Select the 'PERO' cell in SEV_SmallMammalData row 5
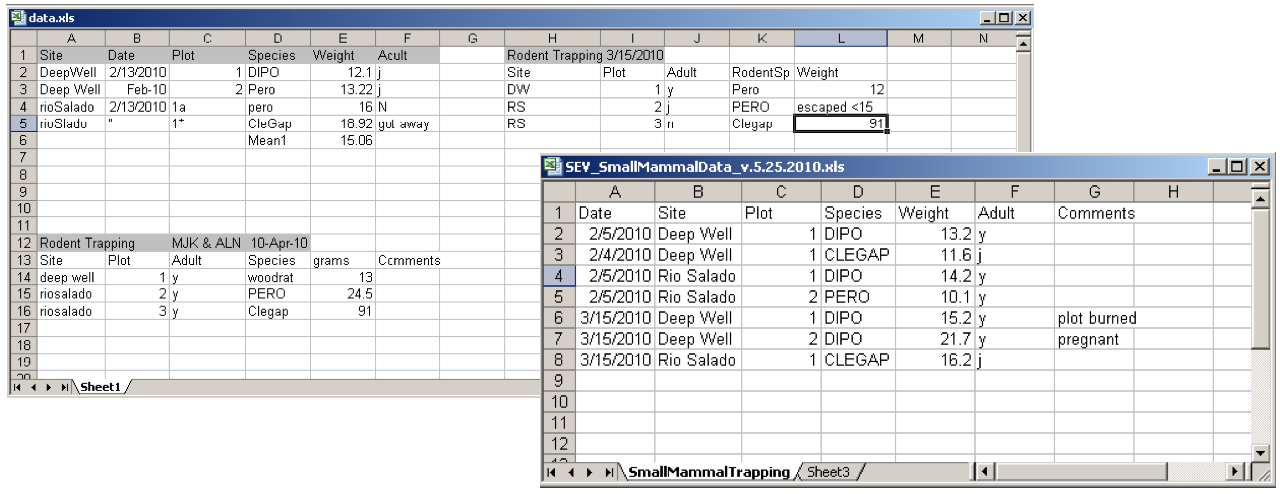Screen dimensions: 1280x494 coord(858,297)
